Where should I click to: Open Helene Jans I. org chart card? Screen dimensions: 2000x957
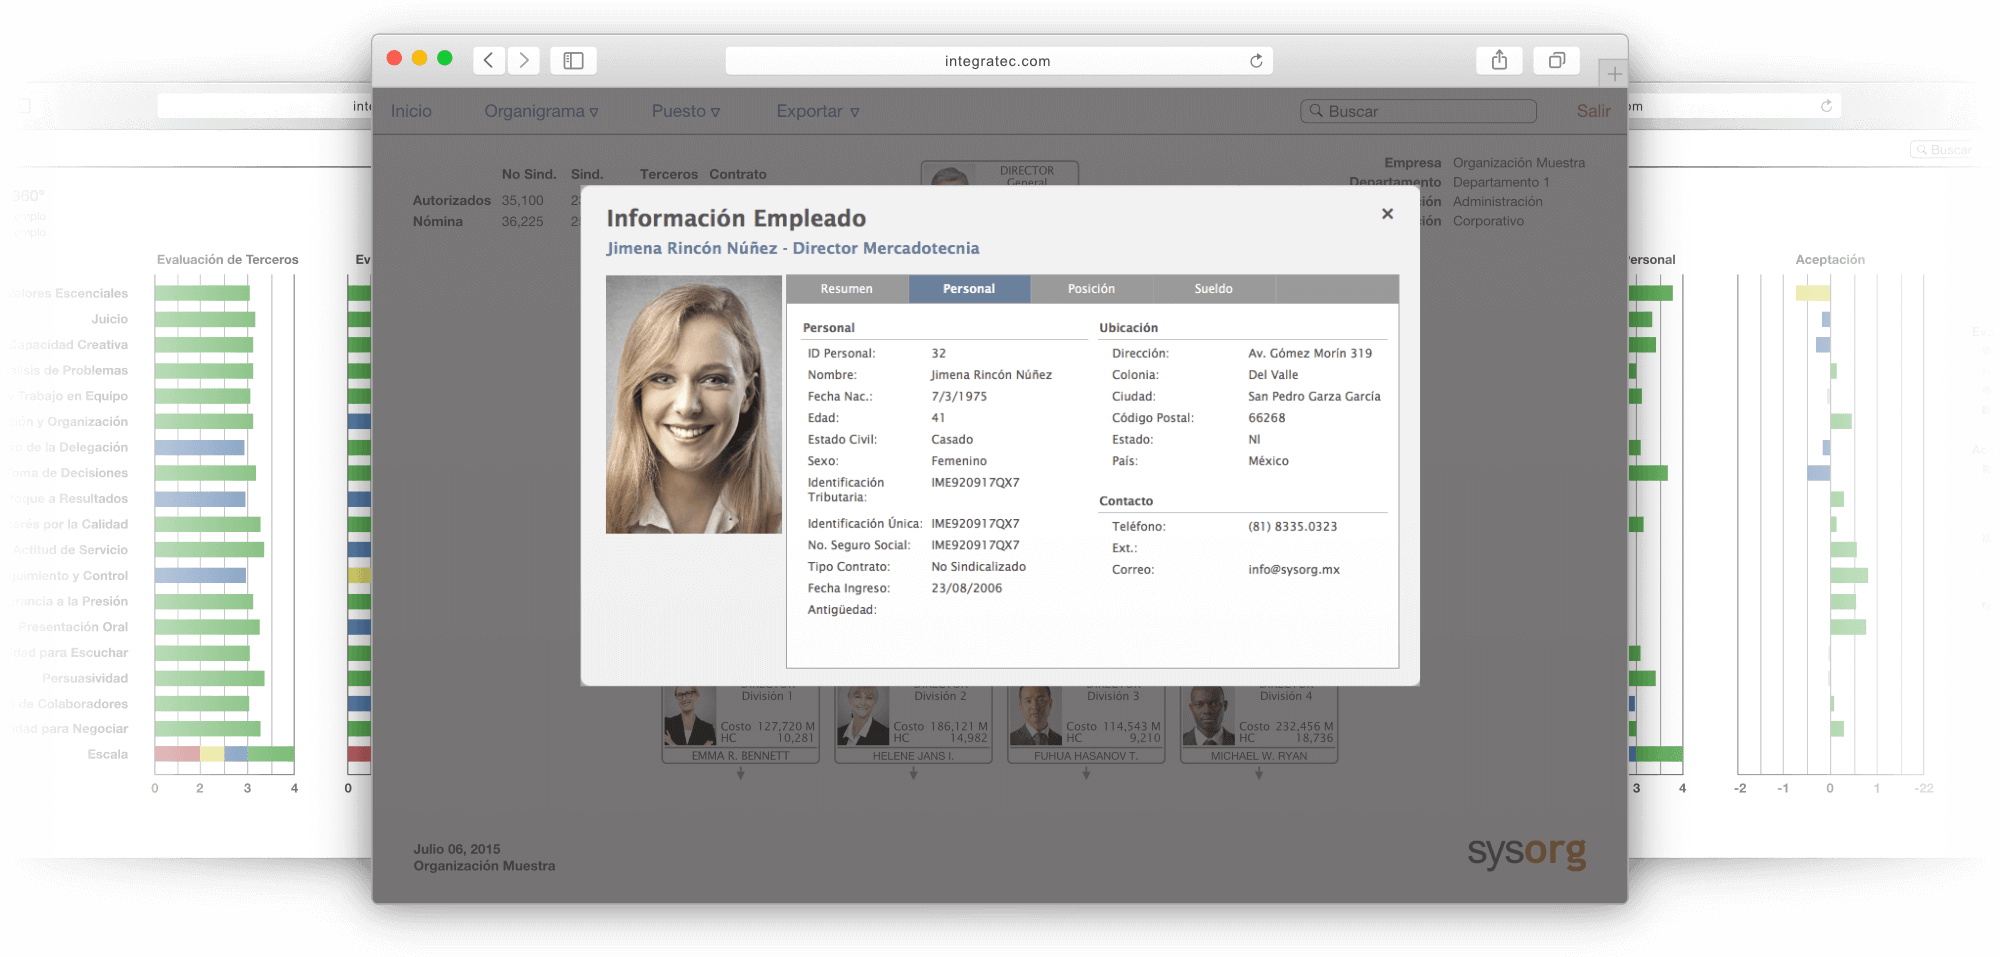point(913,725)
